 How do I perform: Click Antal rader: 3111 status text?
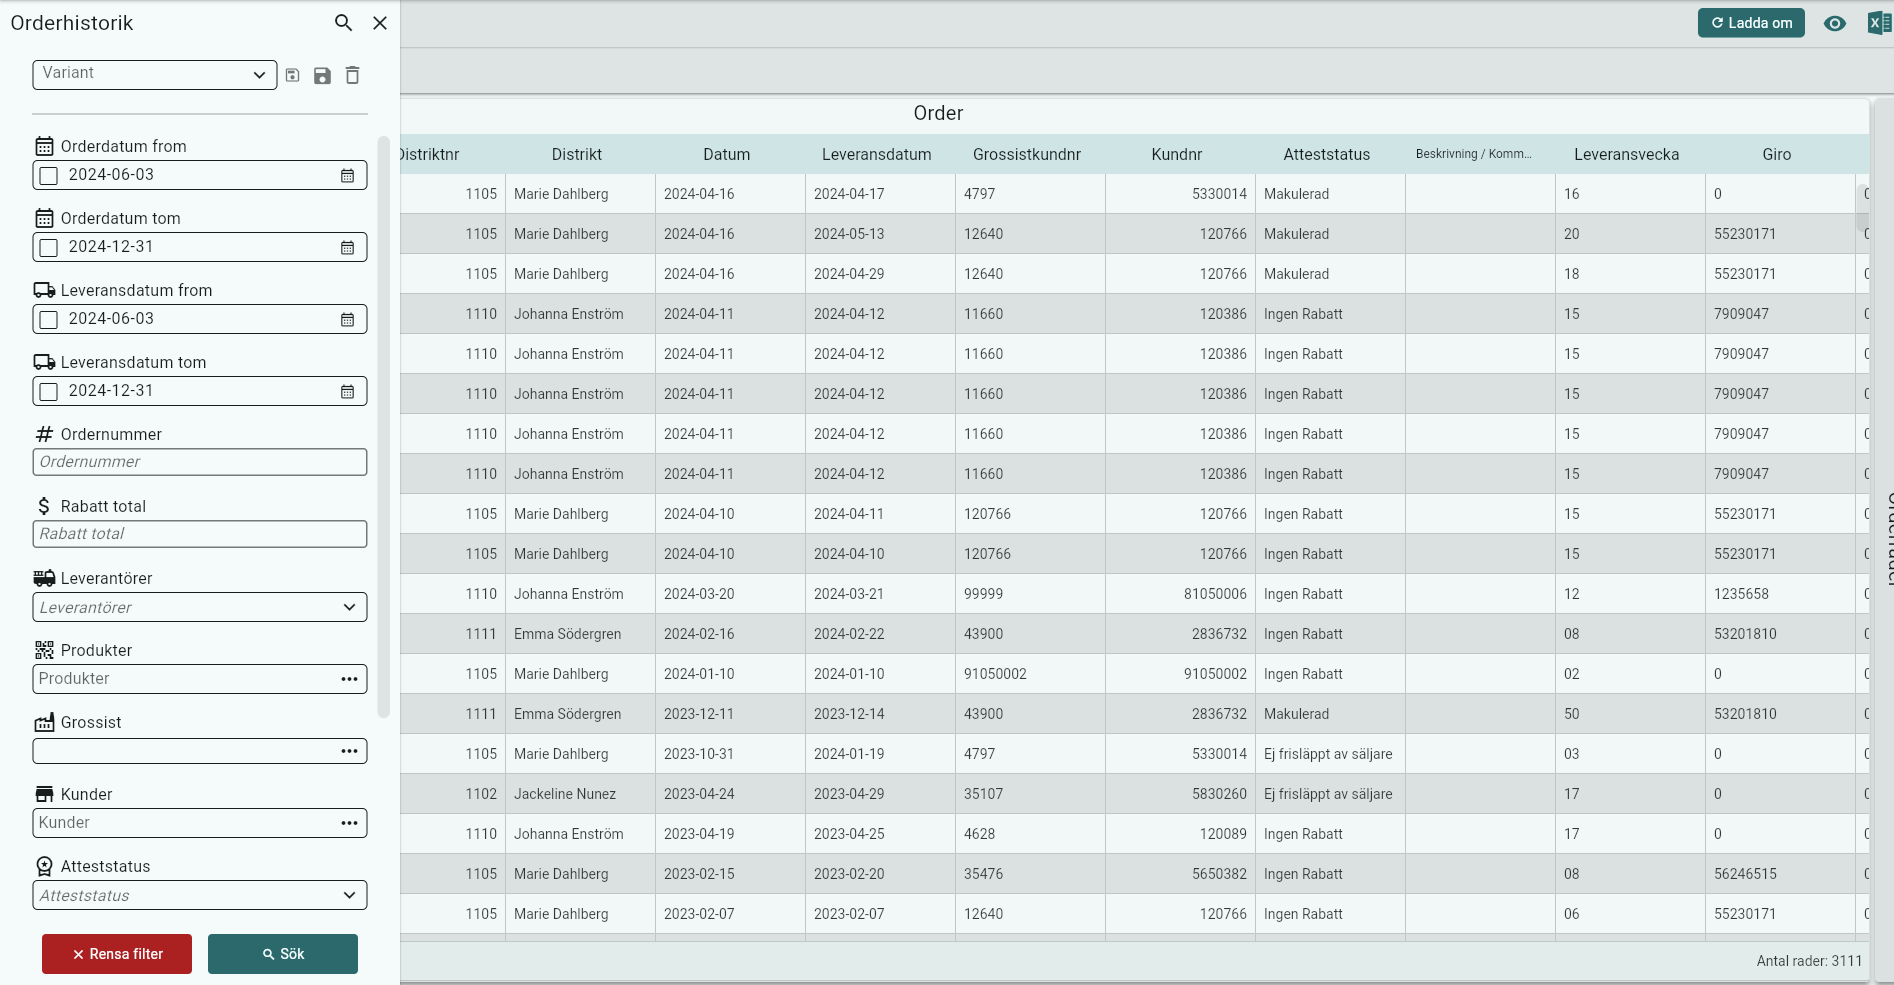pos(1809,961)
